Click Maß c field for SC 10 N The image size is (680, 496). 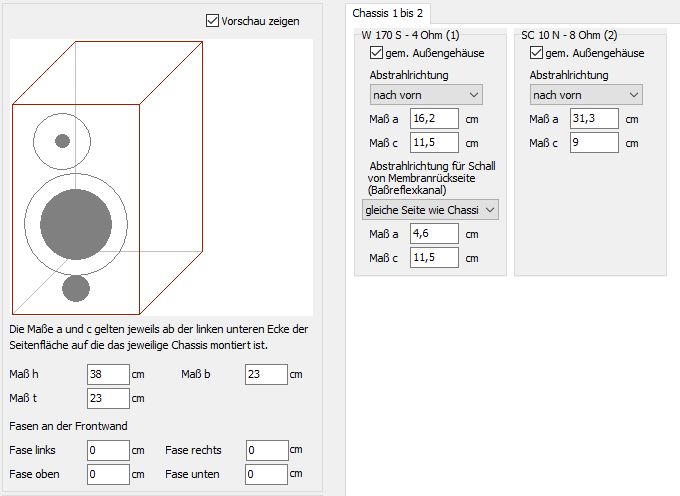594,143
